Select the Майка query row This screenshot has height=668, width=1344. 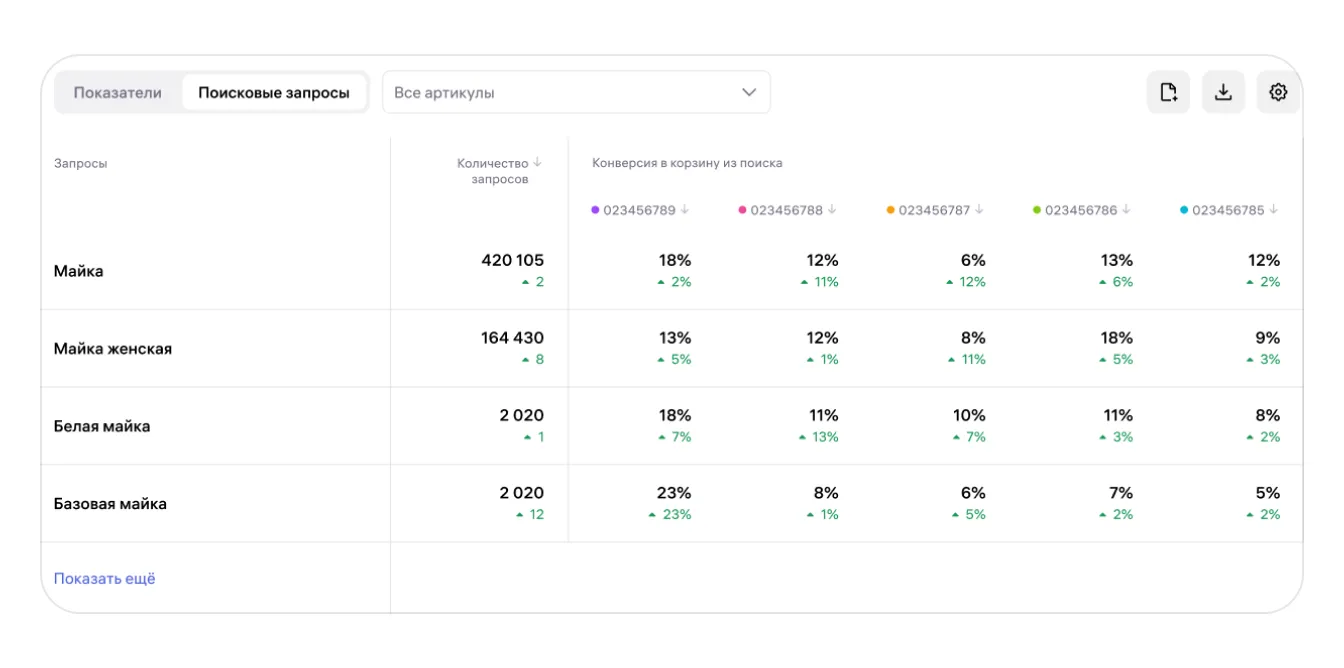click(x=79, y=271)
